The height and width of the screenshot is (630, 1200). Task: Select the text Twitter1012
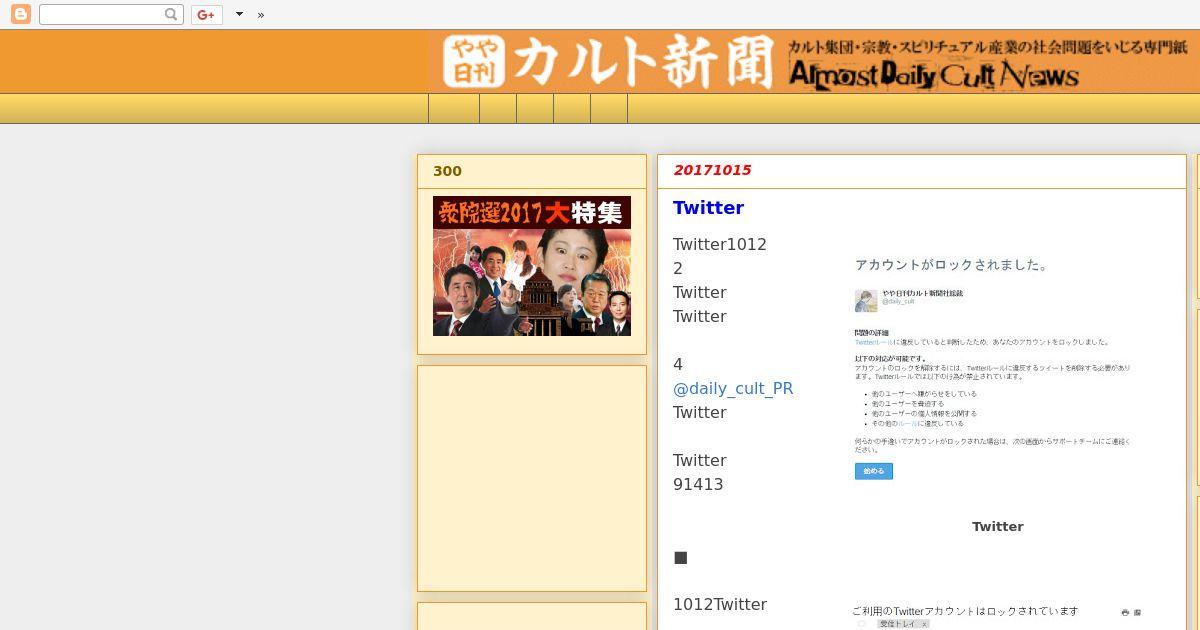(720, 244)
